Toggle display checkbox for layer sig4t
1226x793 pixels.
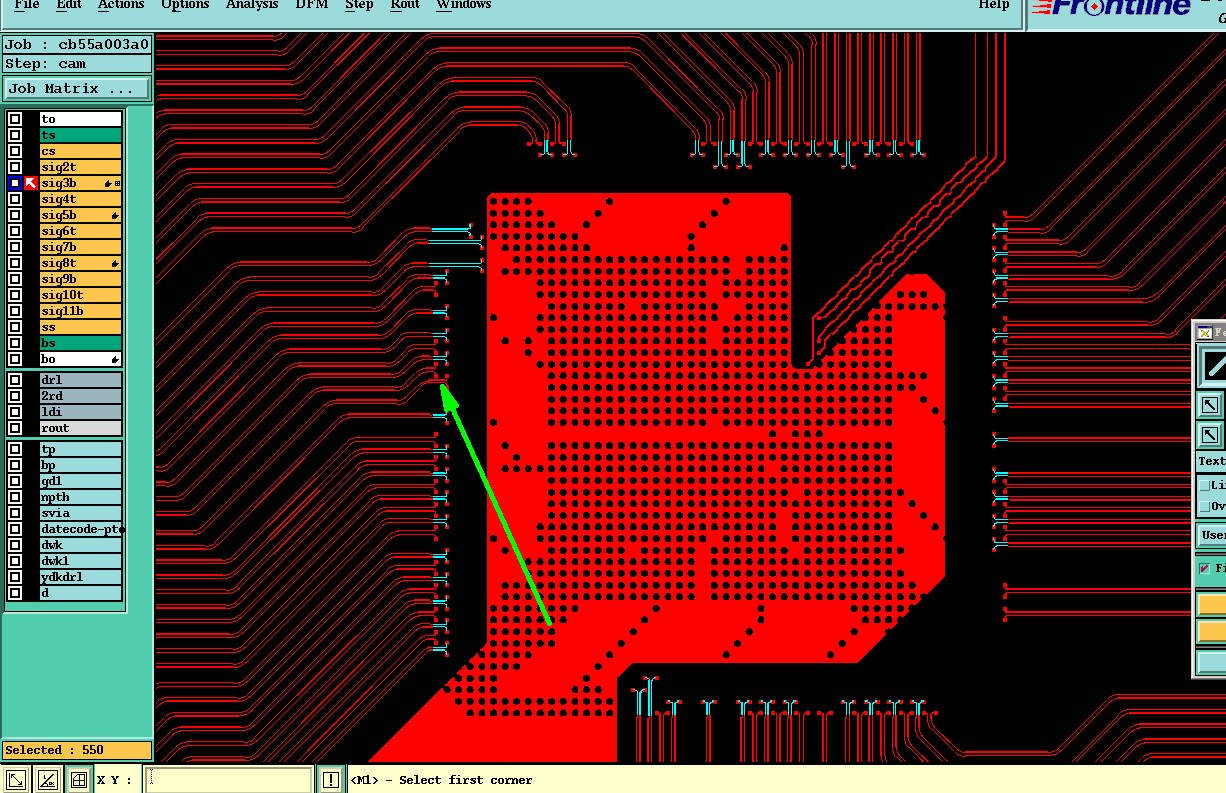15,199
